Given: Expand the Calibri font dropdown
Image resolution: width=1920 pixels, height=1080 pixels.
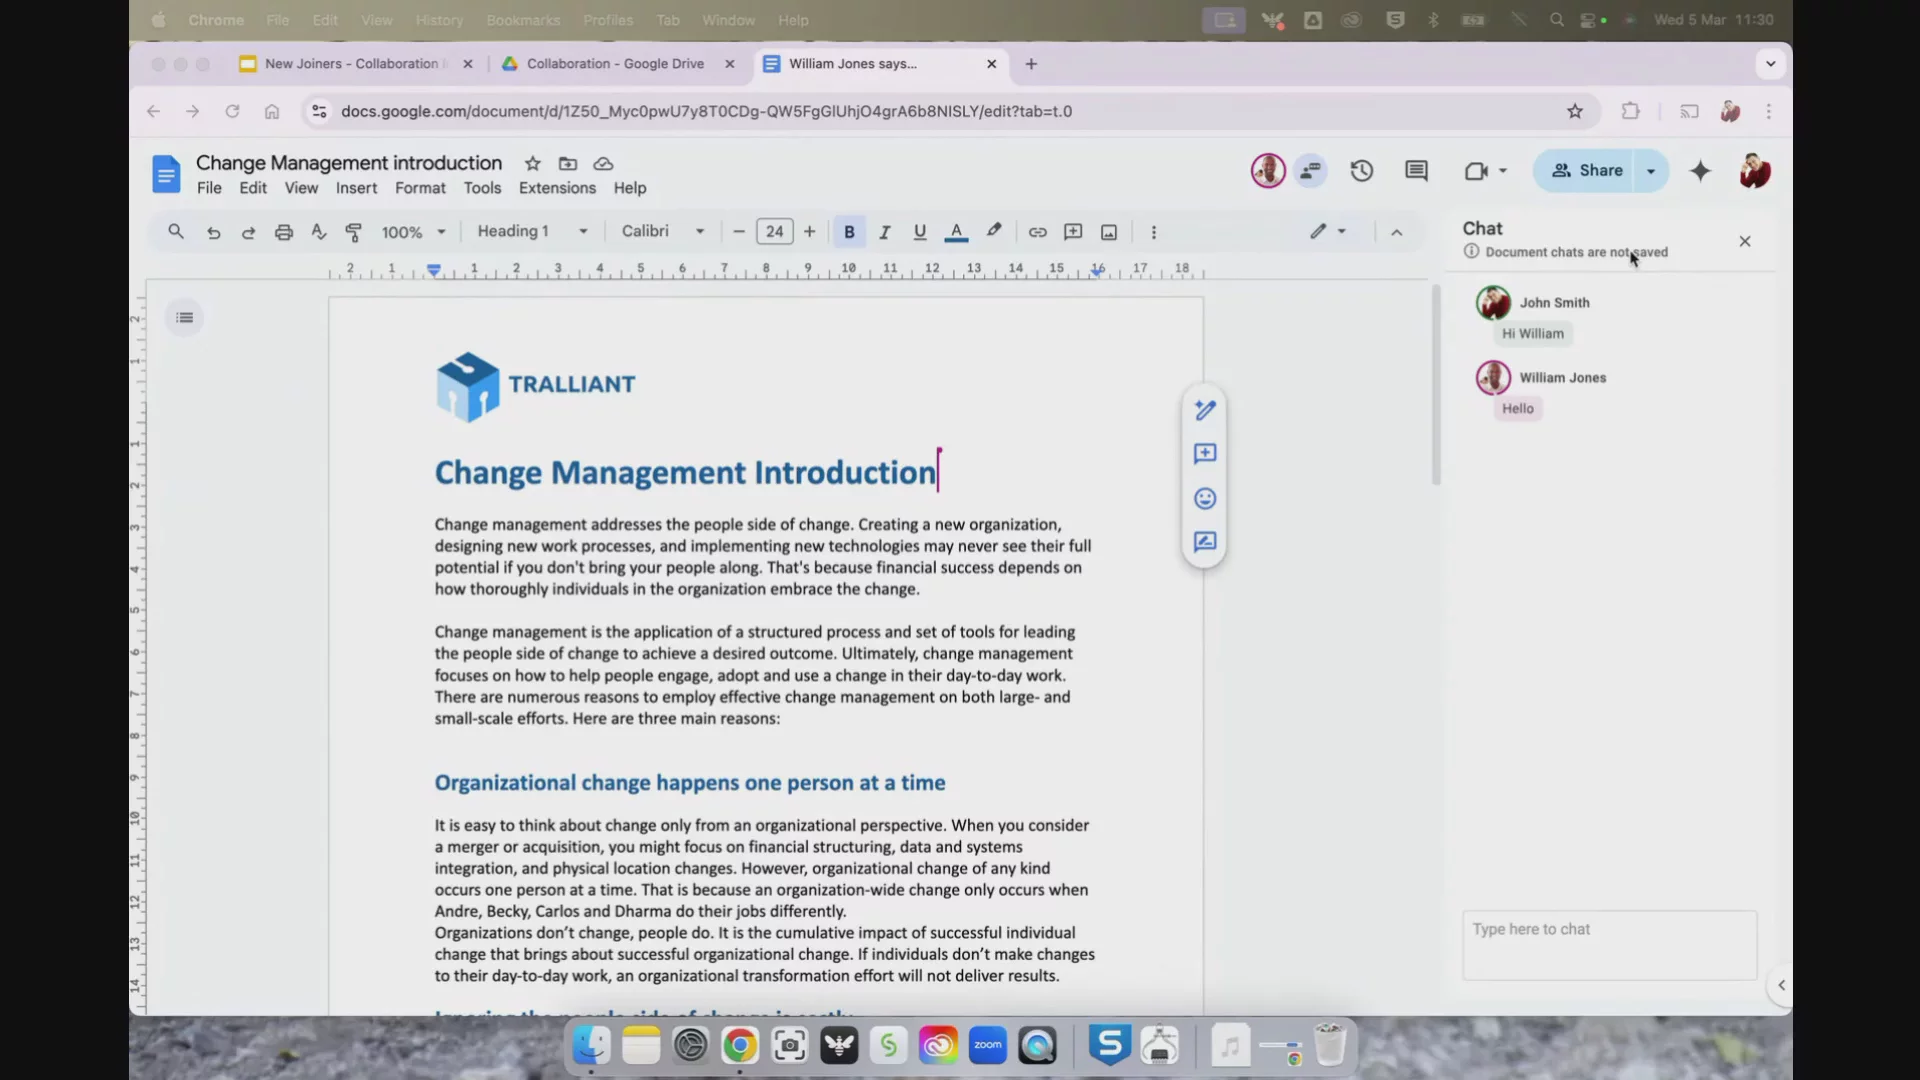Looking at the screenshot, I should point(662,232).
